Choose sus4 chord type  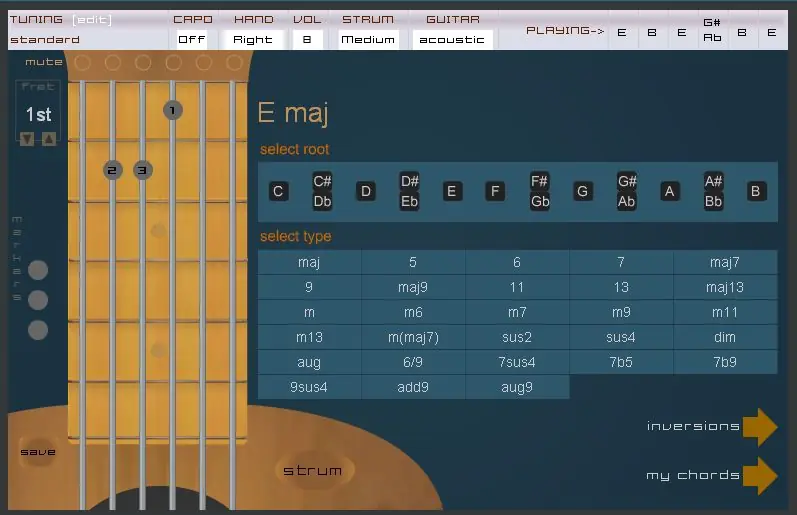[x=621, y=337]
